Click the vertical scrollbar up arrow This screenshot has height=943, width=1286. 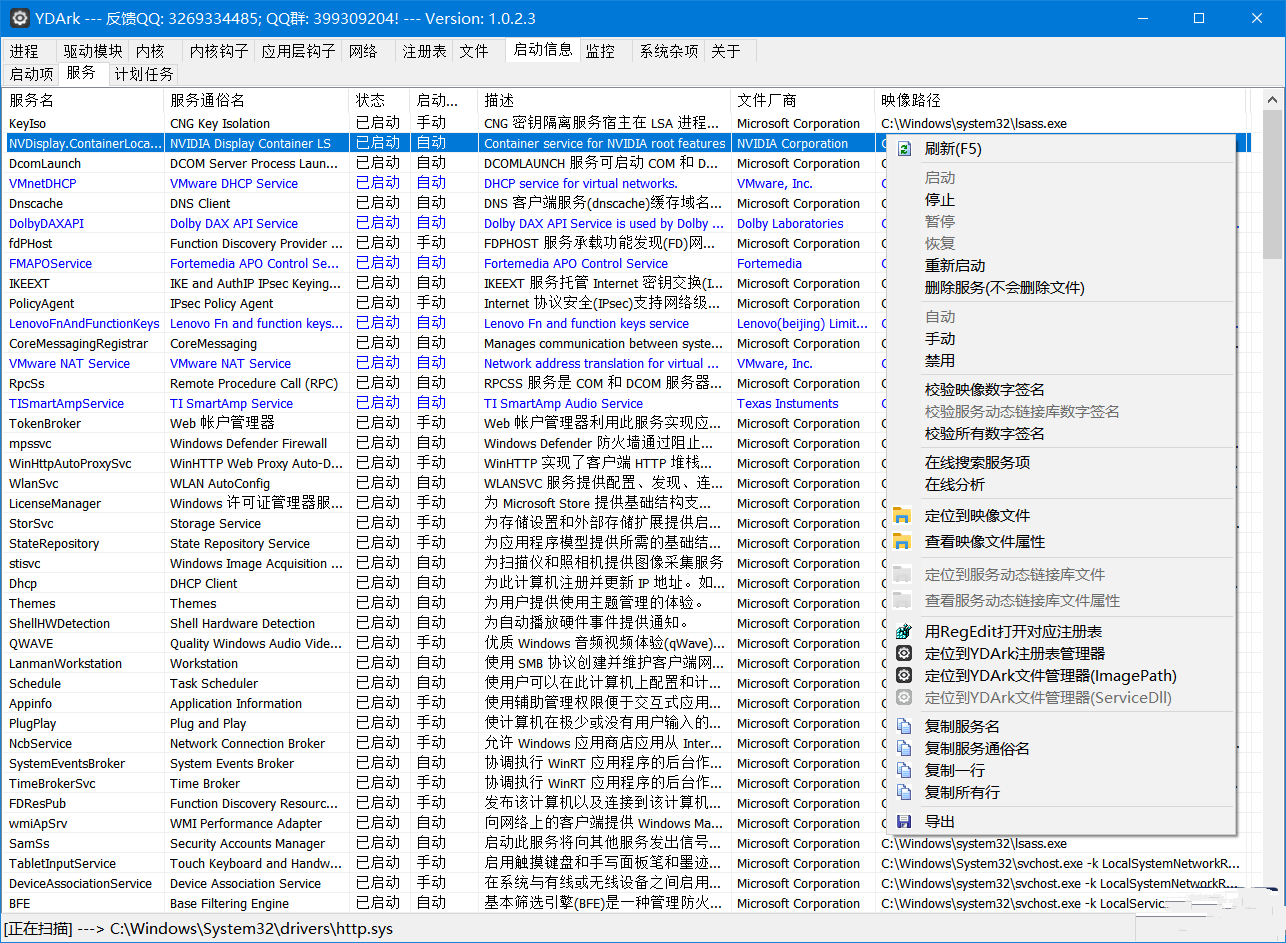[1272, 100]
